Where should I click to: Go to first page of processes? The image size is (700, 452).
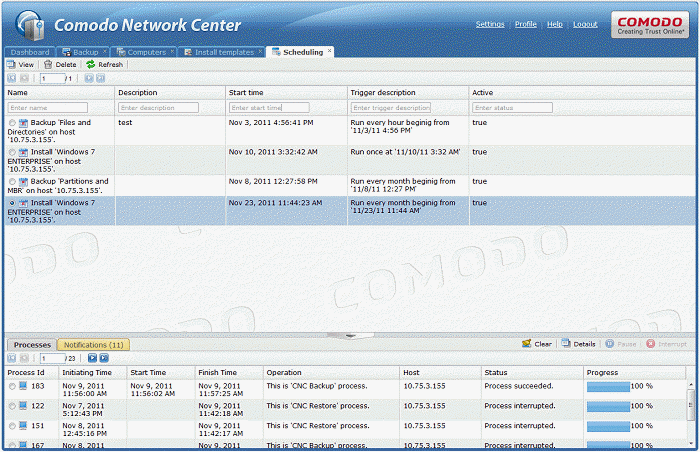click(x=12, y=358)
